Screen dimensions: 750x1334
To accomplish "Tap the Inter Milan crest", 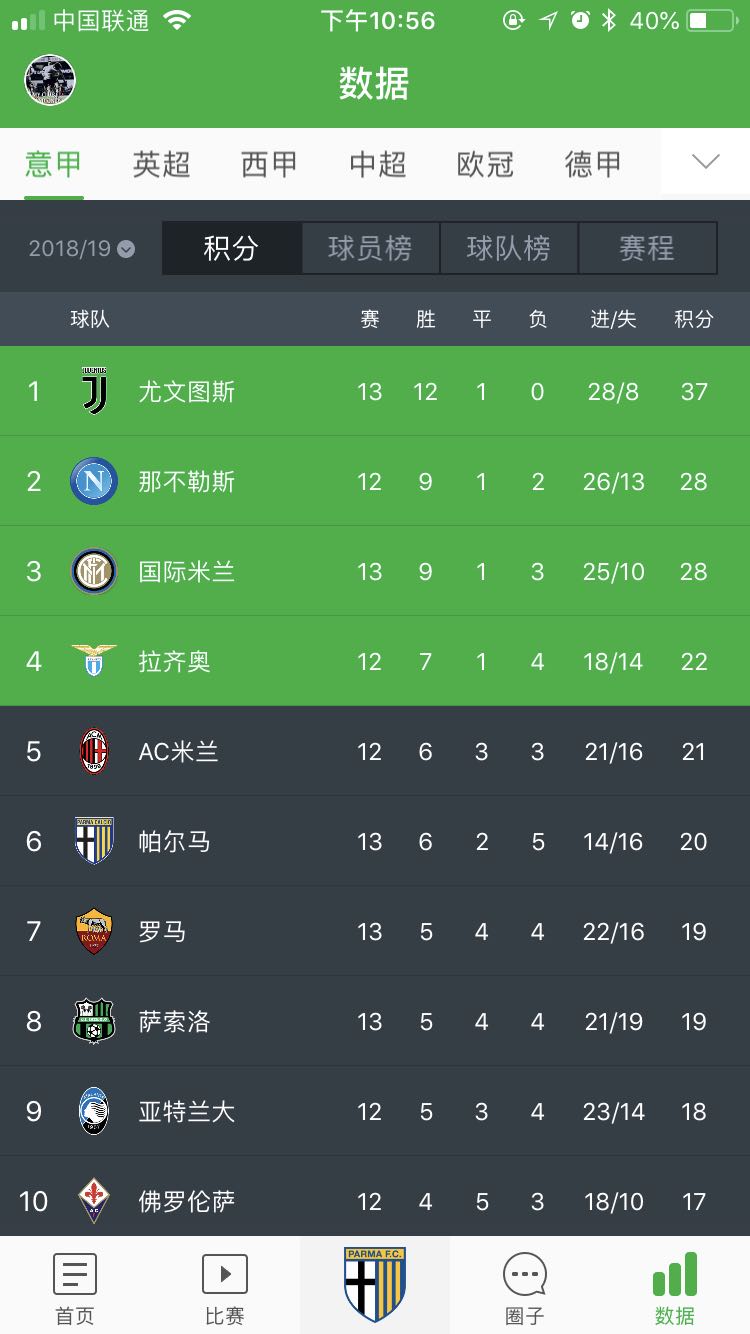I will pos(94,571).
